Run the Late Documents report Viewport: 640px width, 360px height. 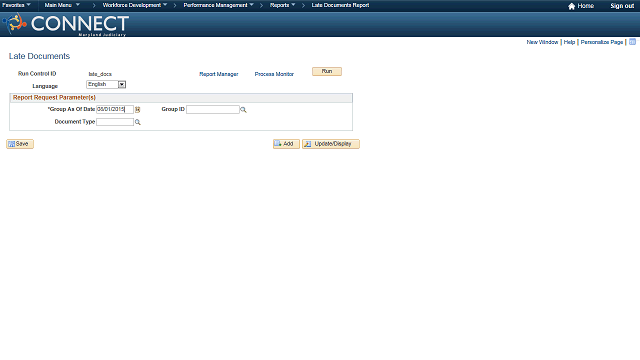click(327, 71)
